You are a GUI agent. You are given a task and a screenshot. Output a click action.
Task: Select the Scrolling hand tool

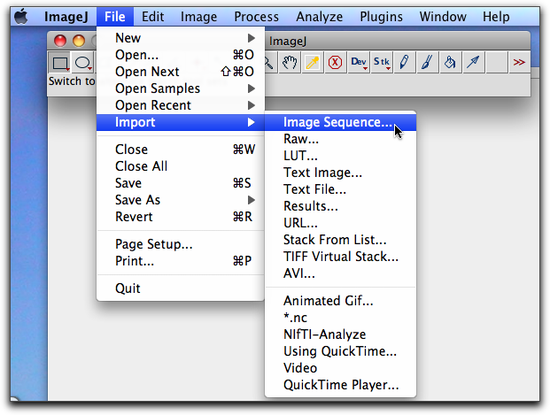click(289, 62)
